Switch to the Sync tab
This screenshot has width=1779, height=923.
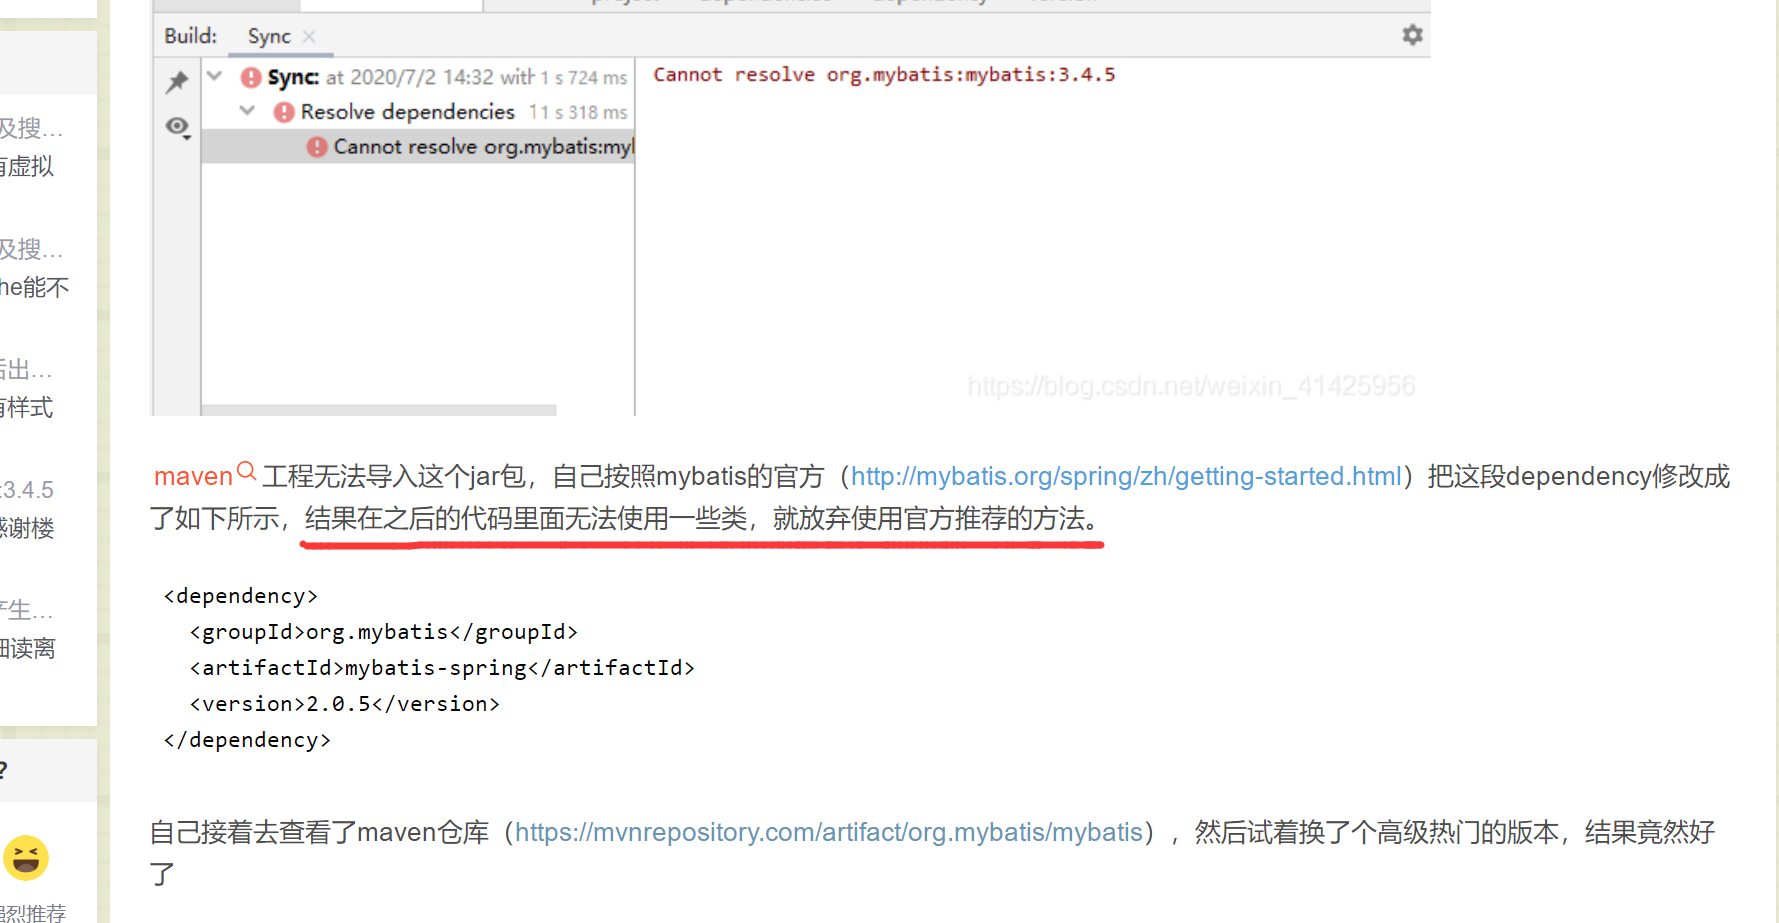(x=268, y=36)
